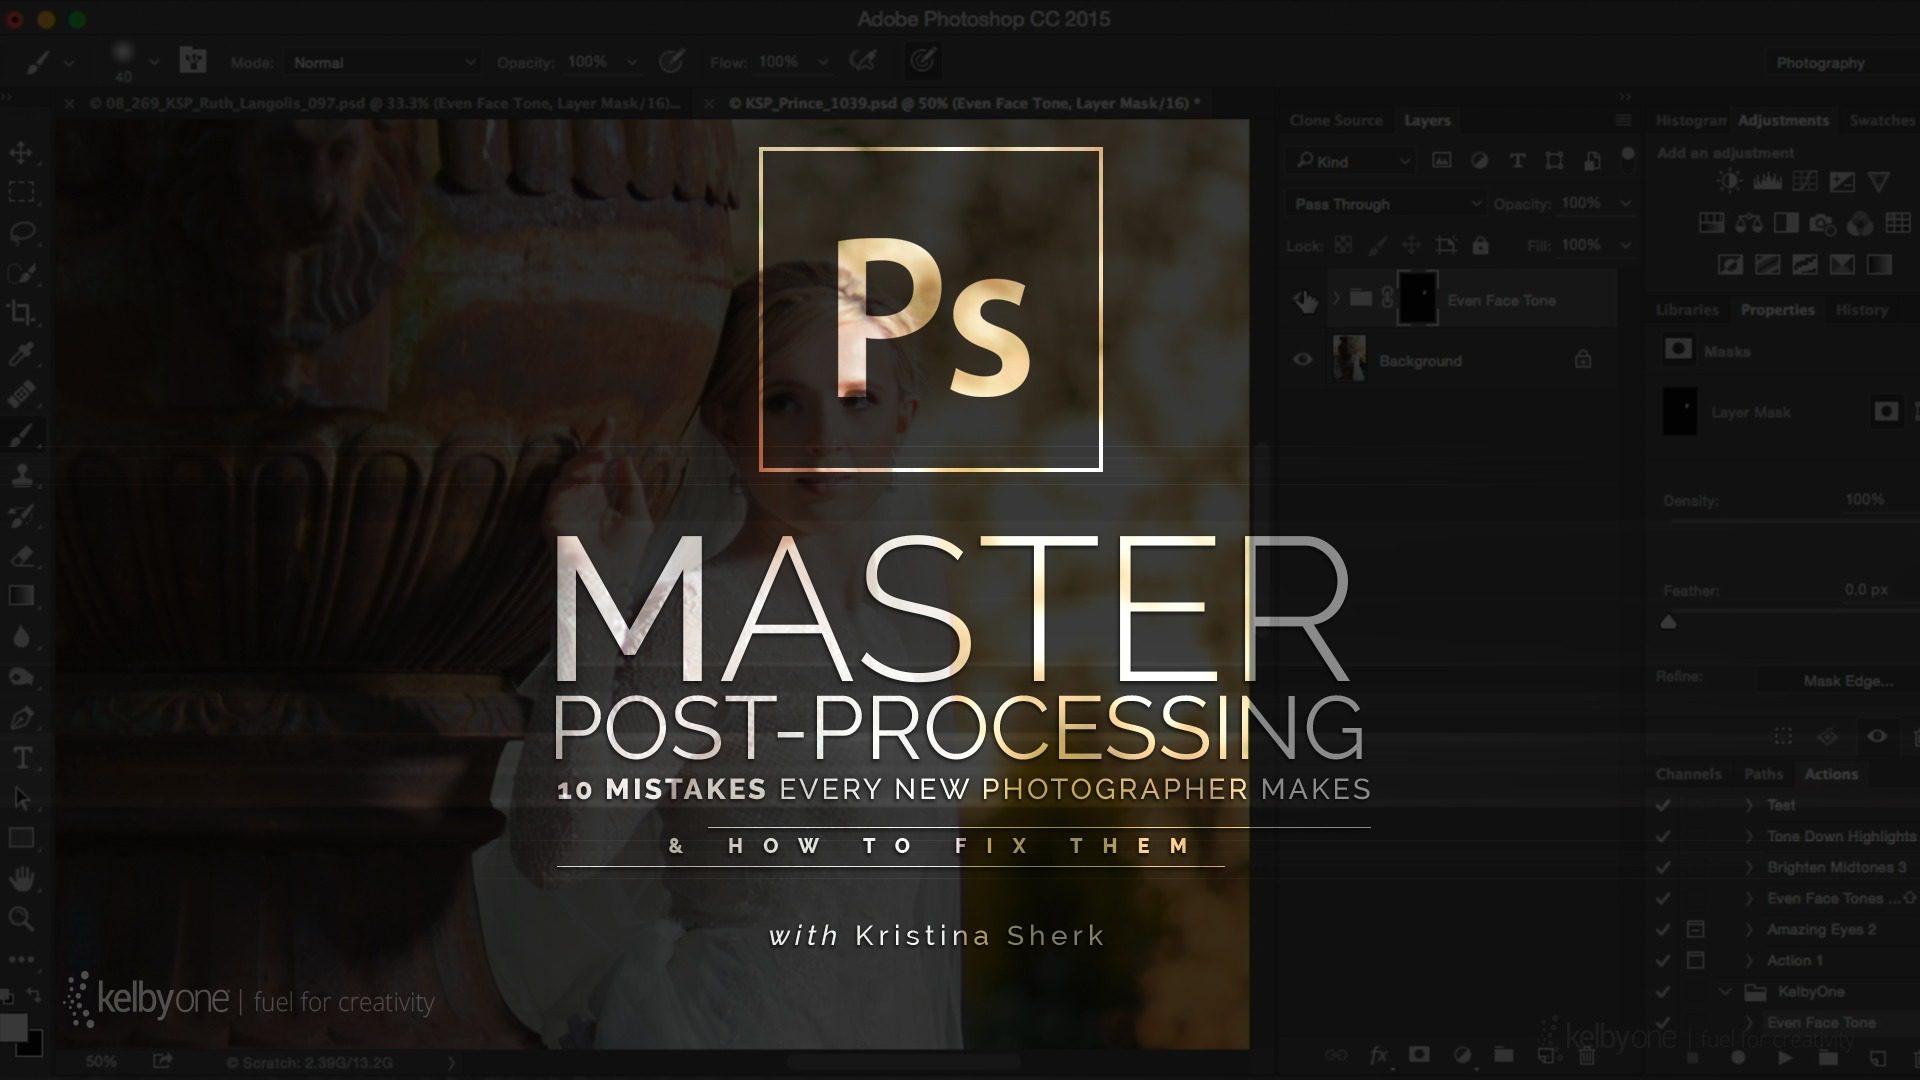Select the Zoom tool
This screenshot has width=1920, height=1080.
pos(21,919)
